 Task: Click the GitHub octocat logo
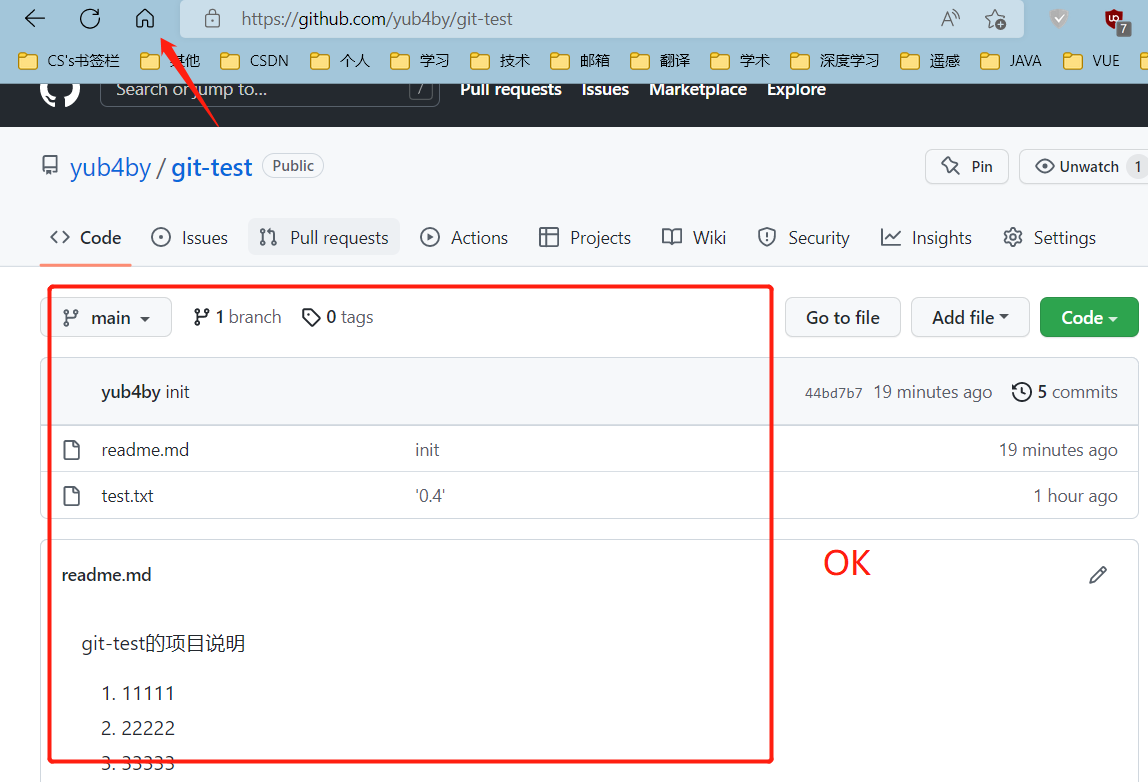[x=59, y=94]
